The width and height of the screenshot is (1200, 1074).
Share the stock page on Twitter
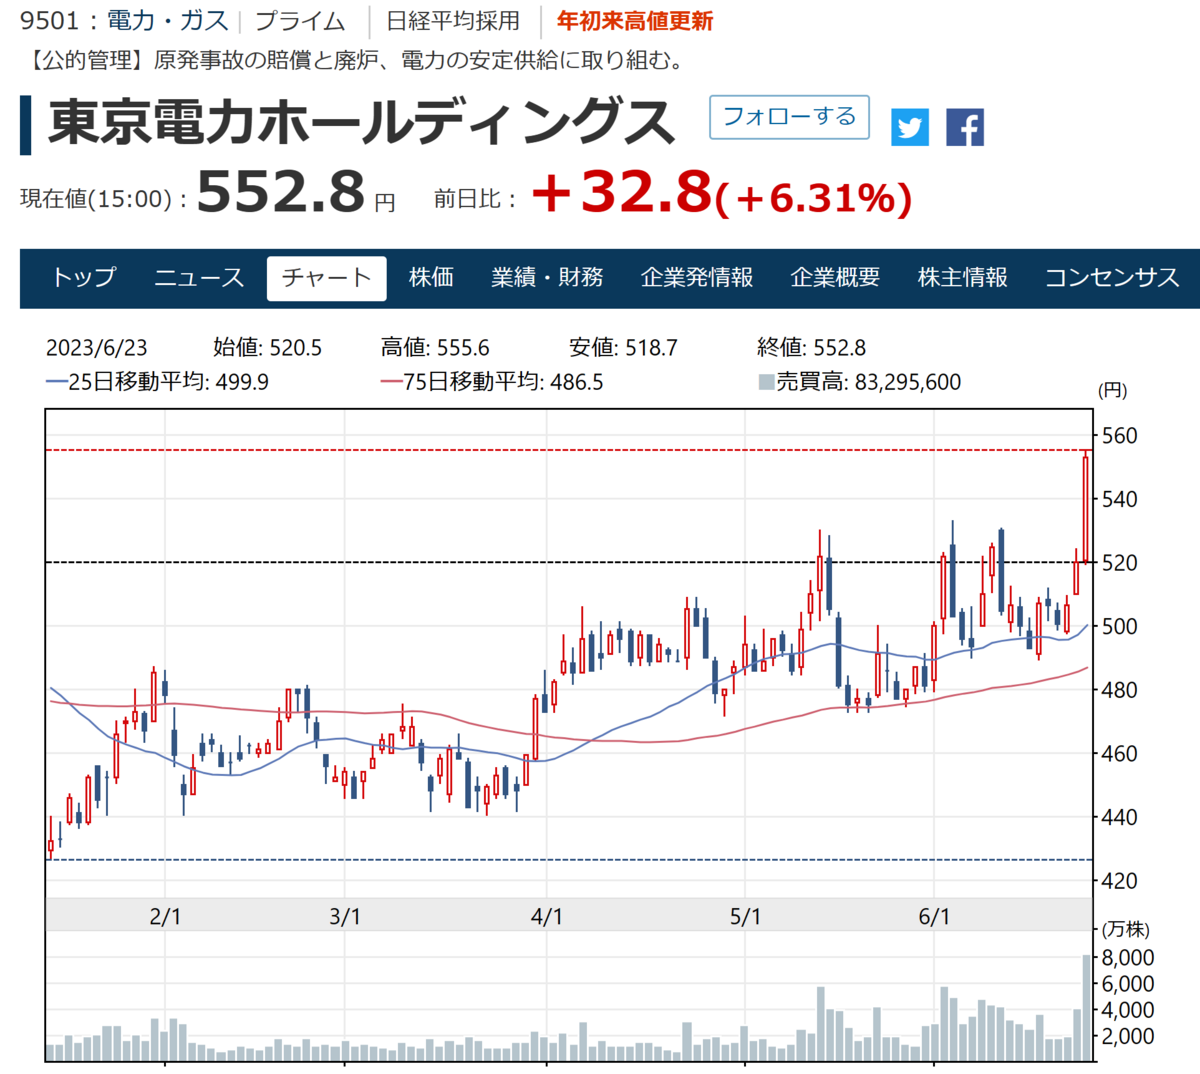click(910, 127)
